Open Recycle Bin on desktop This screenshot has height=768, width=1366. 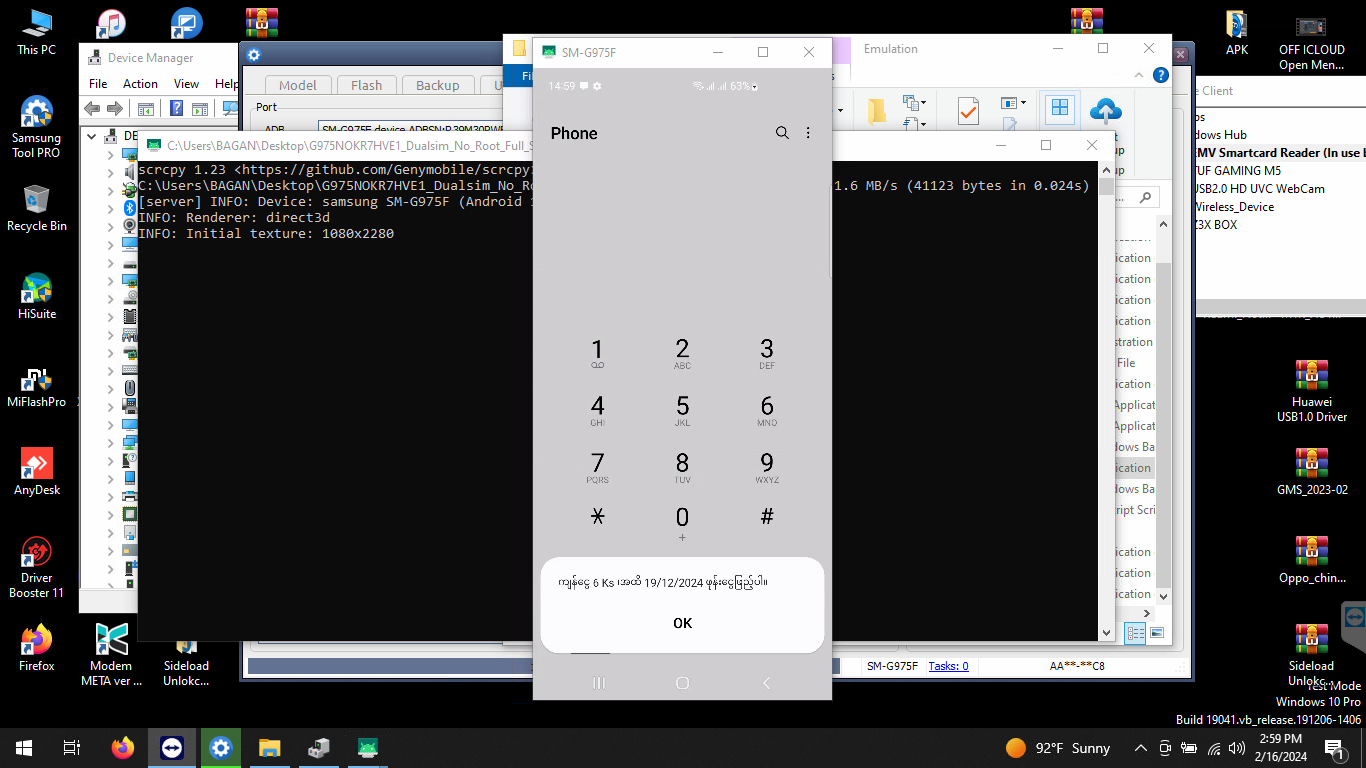(x=37, y=208)
